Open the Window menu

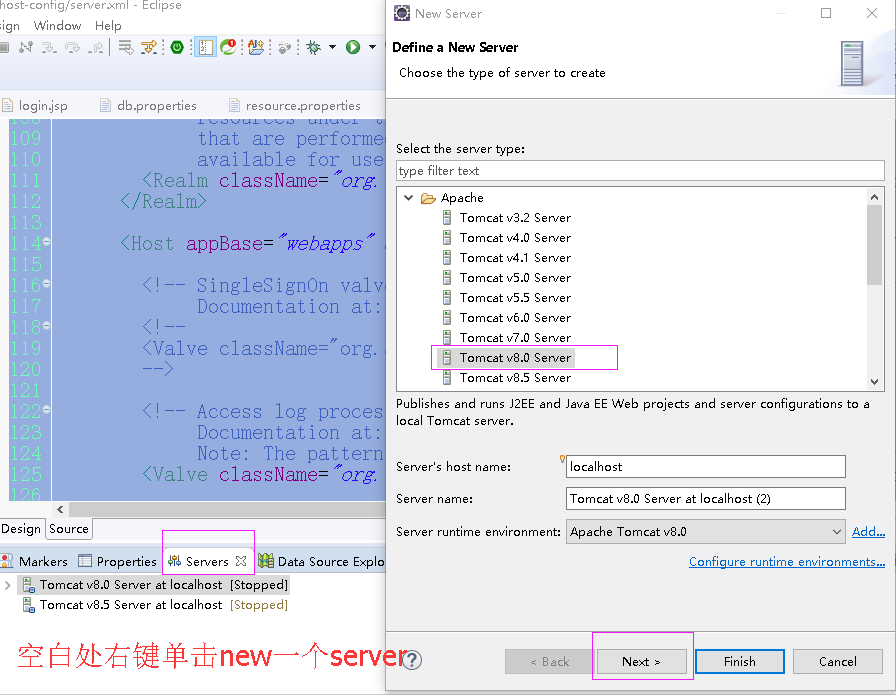pyautogui.click(x=57, y=25)
